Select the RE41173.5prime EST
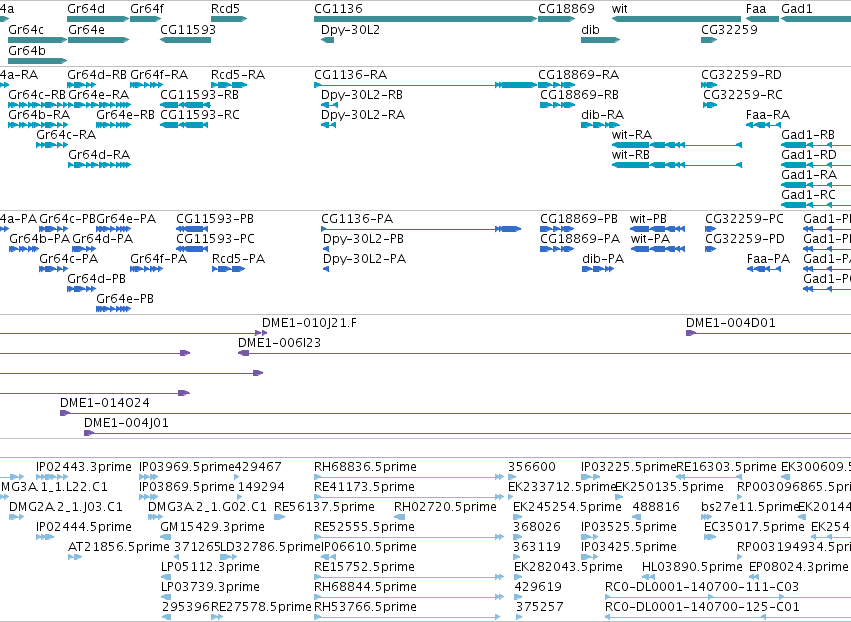Screen dimensions: 851x622 coord(409,497)
